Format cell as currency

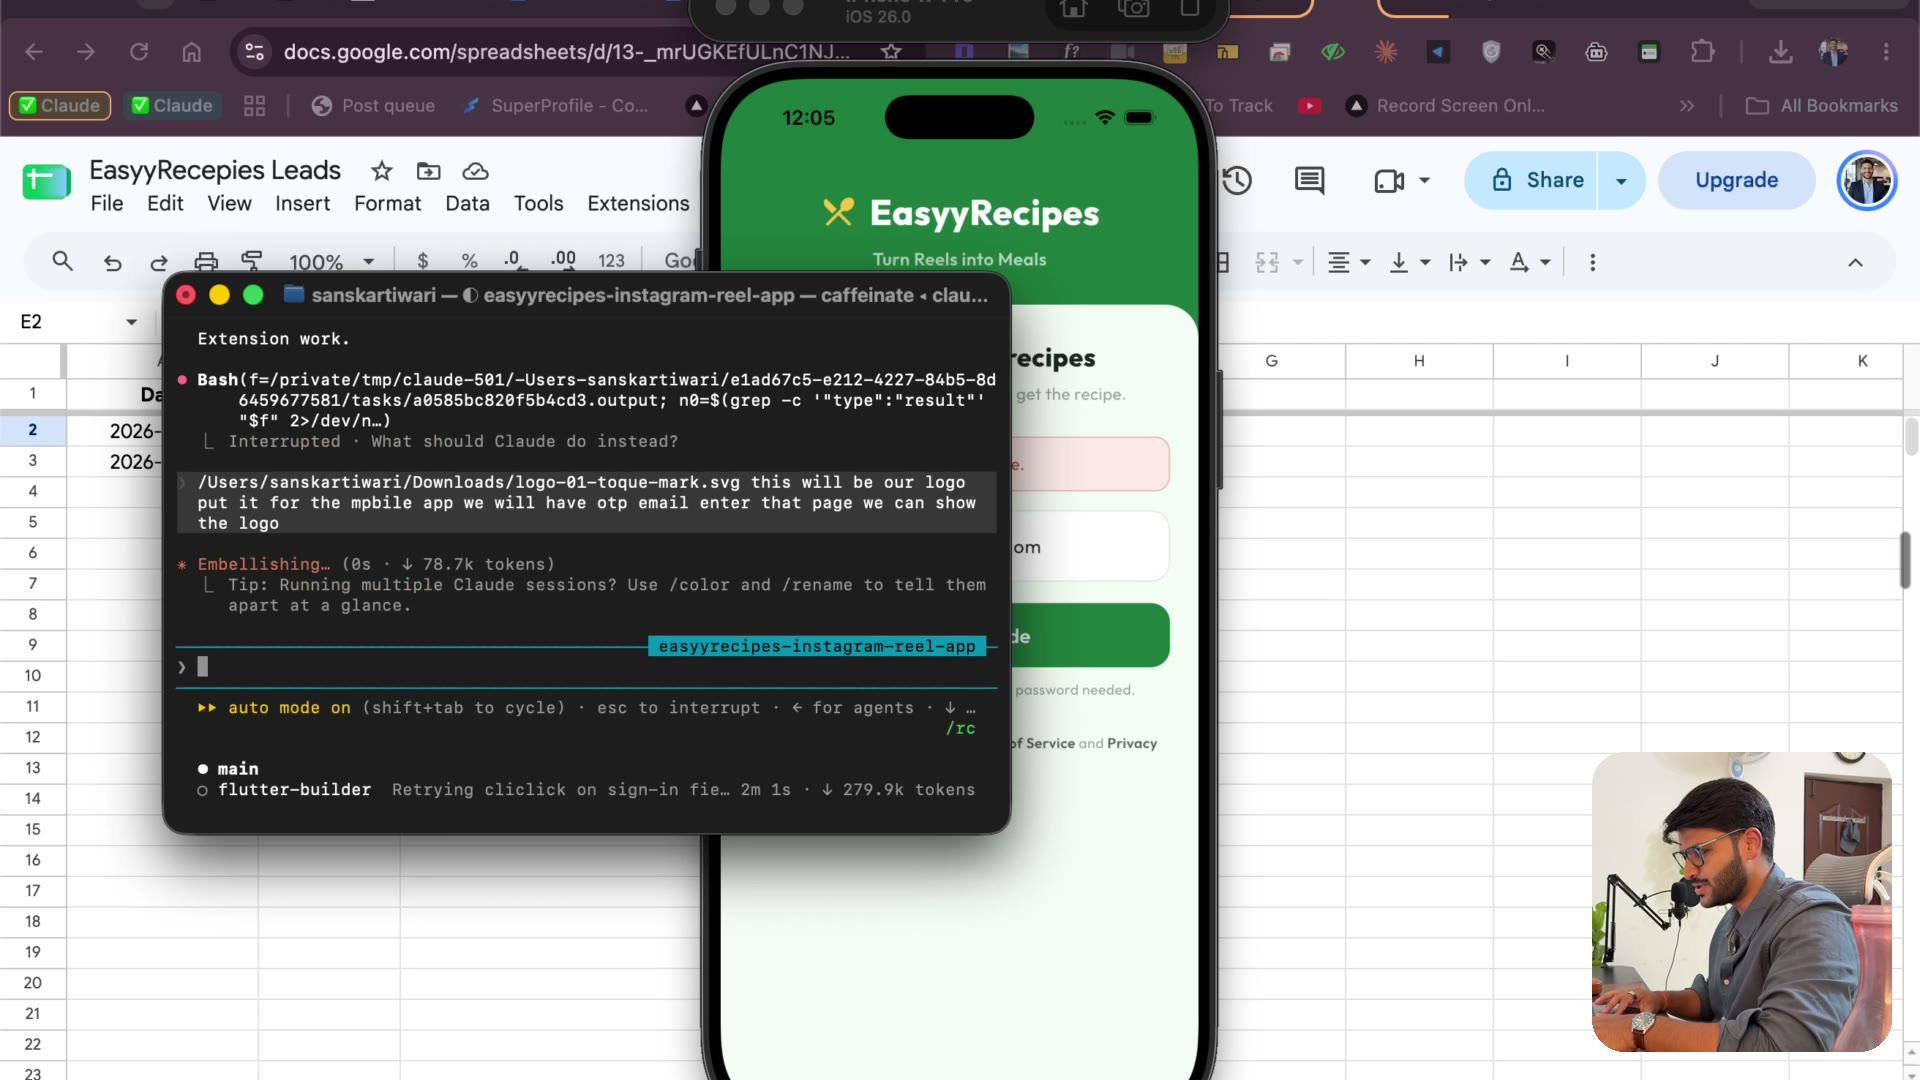(x=423, y=261)
